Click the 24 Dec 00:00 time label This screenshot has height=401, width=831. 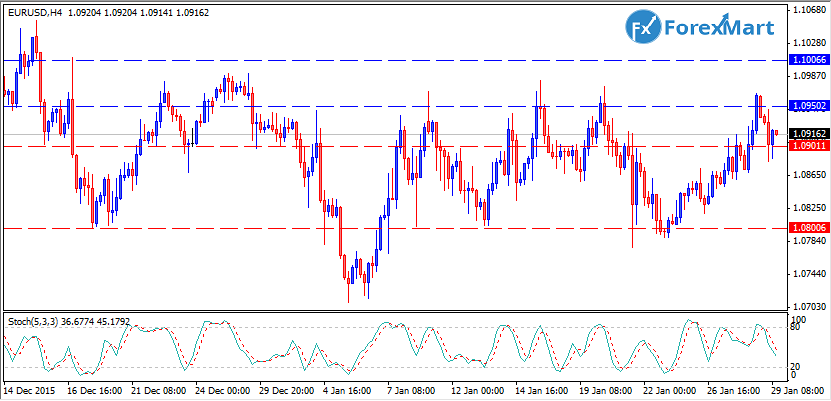point(223,391)
